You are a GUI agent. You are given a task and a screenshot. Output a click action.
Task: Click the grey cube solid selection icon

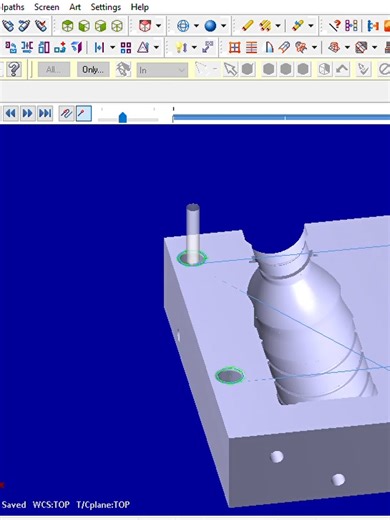click(325, 69)
